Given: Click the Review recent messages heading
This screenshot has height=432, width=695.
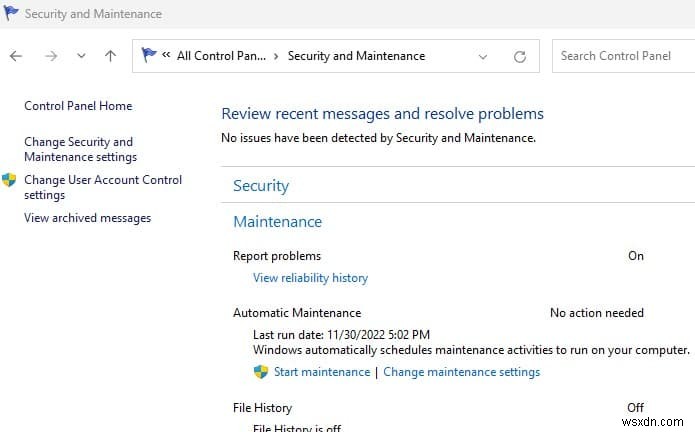Looking at the screenshot, I should point(383,114).
